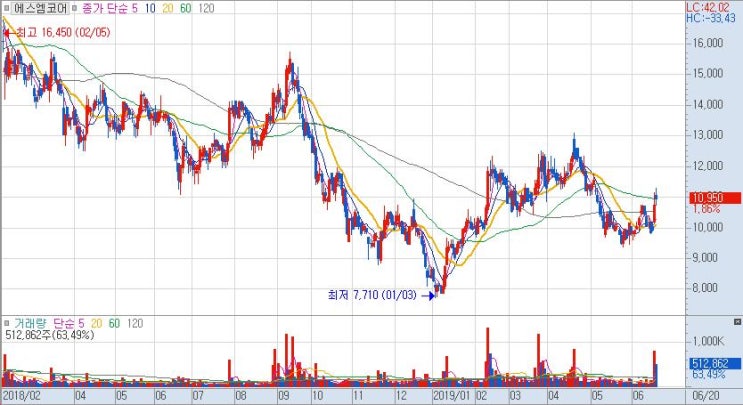This screenshot has height=405, width=743.
Task: Click the 08 month marker on date axis
Action: (240, 396)
